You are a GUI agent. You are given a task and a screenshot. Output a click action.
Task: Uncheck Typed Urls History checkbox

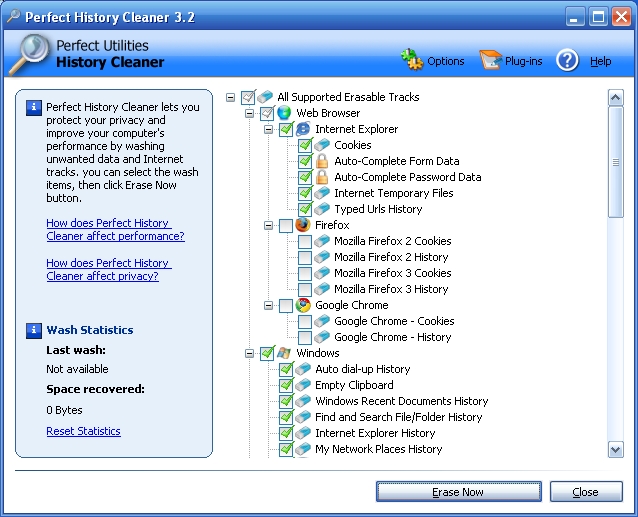click(305, 209)
